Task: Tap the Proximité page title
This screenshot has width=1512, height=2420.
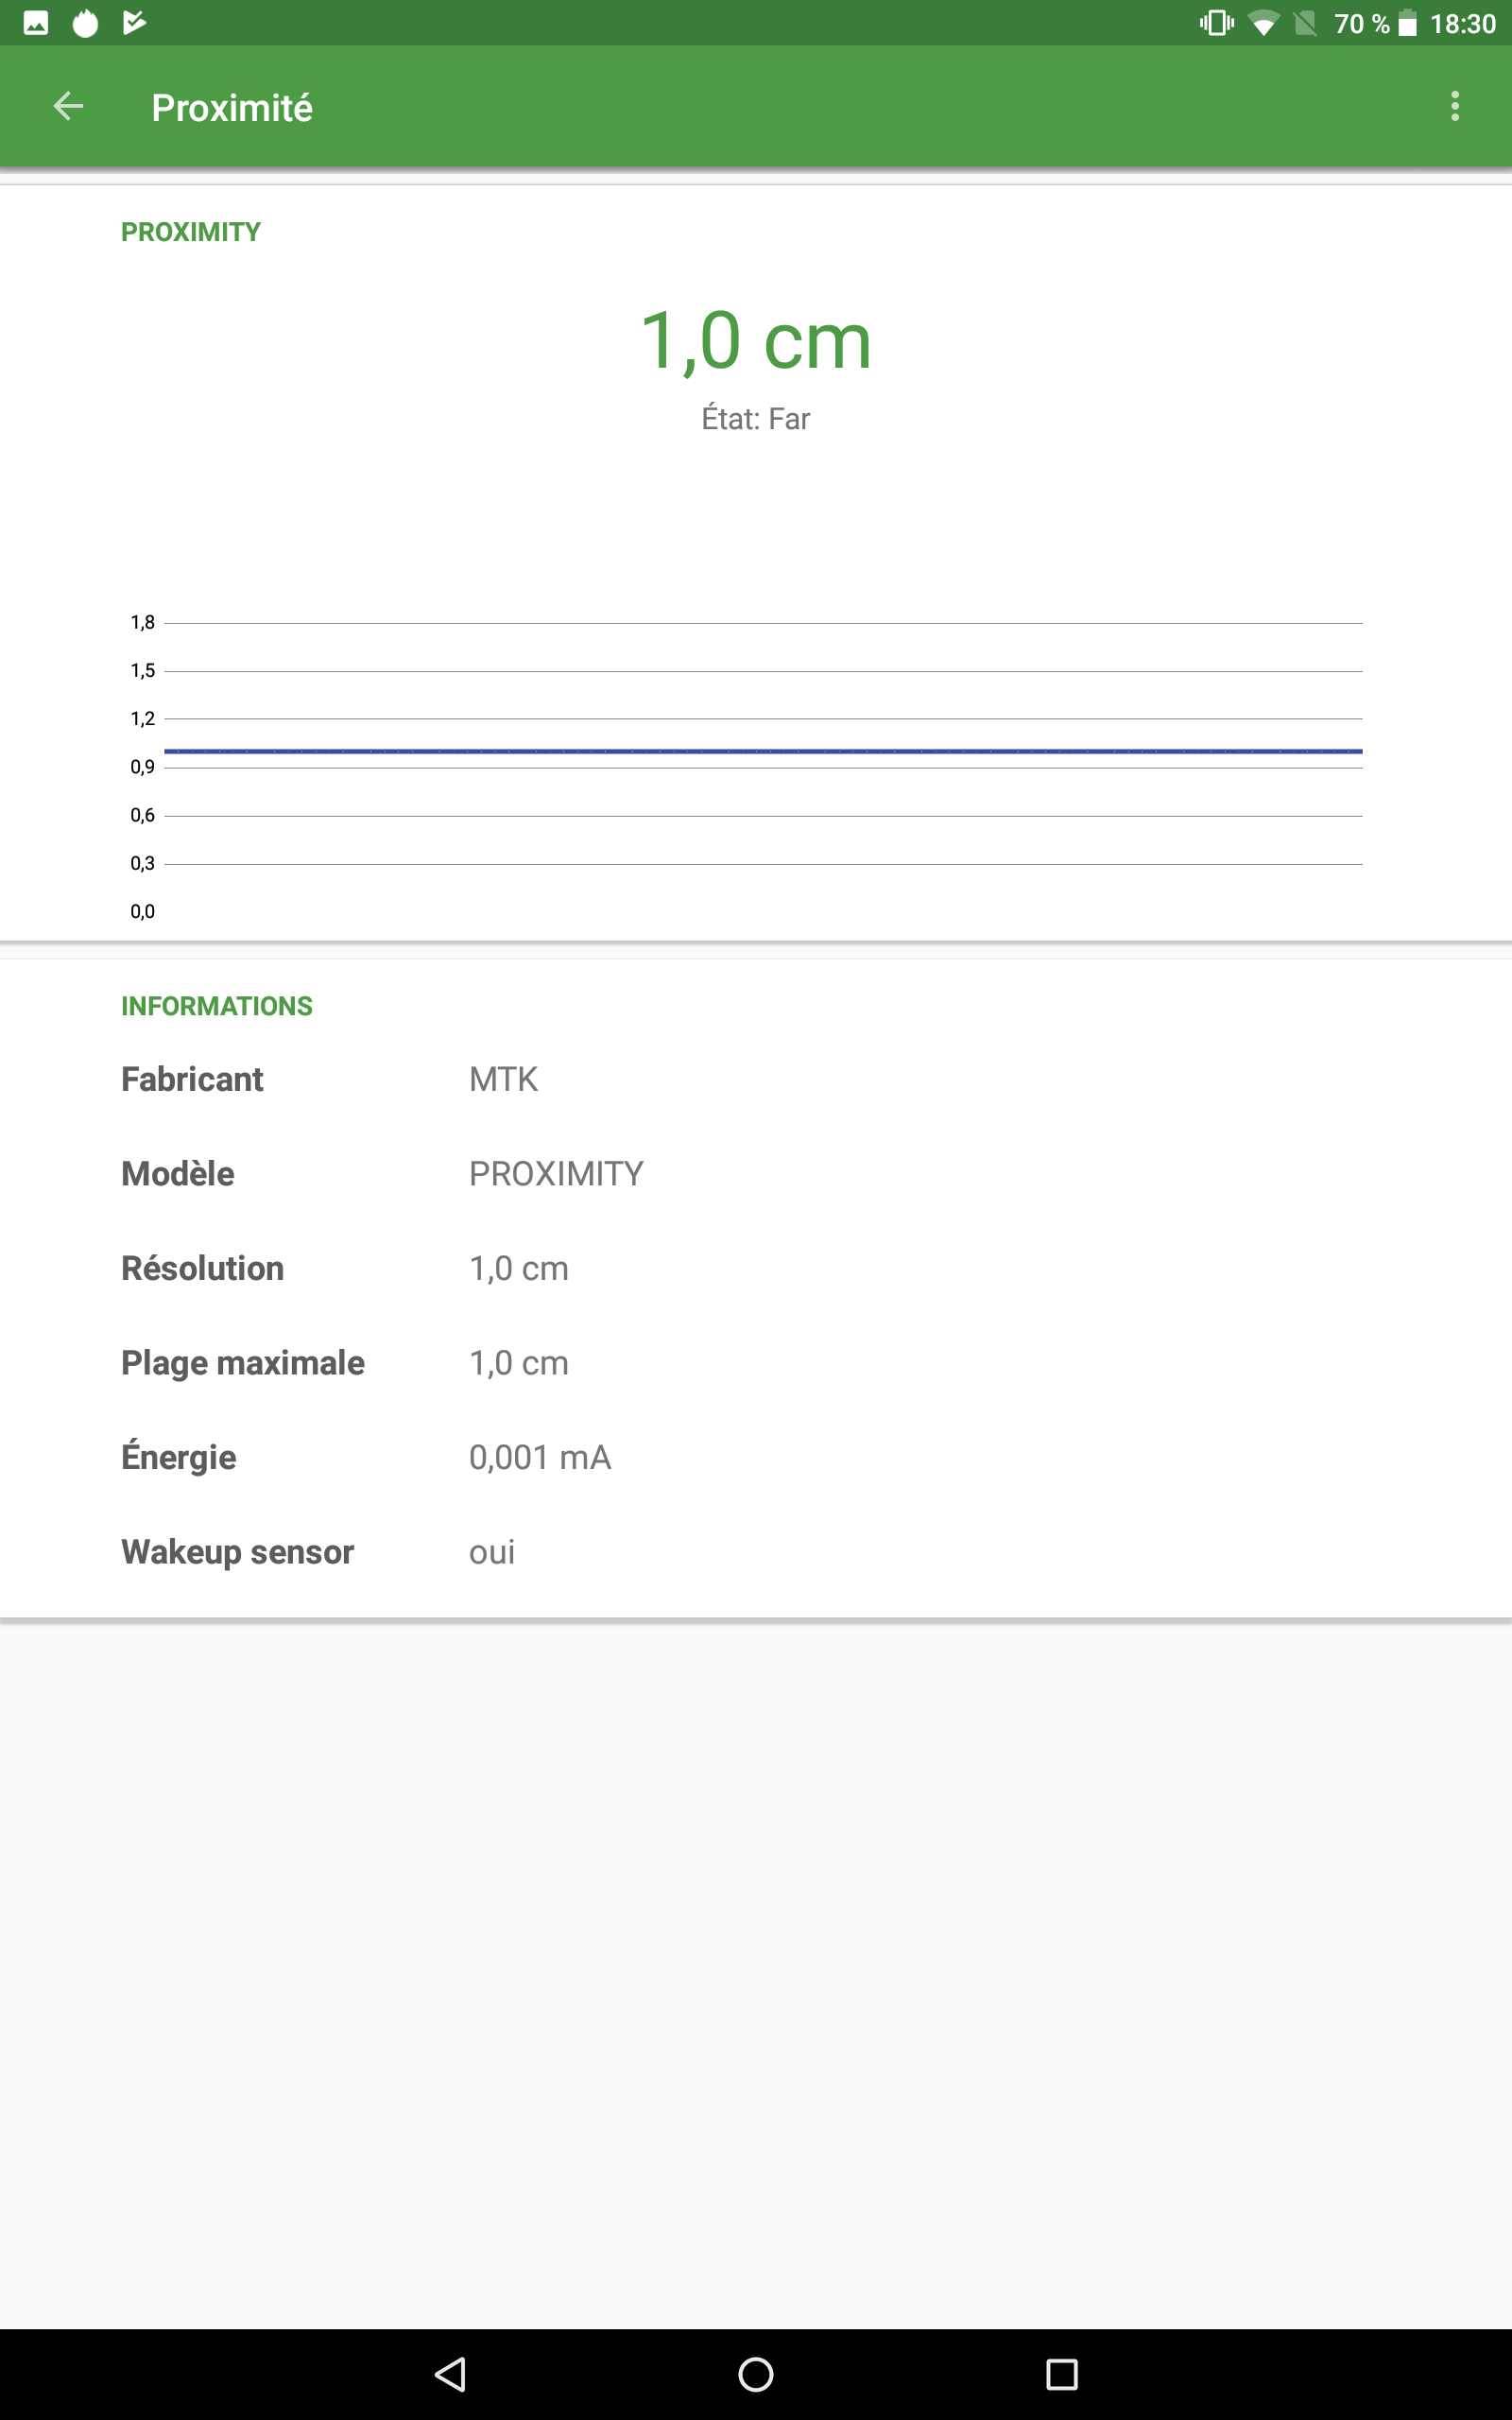Action: pos(232,108)
